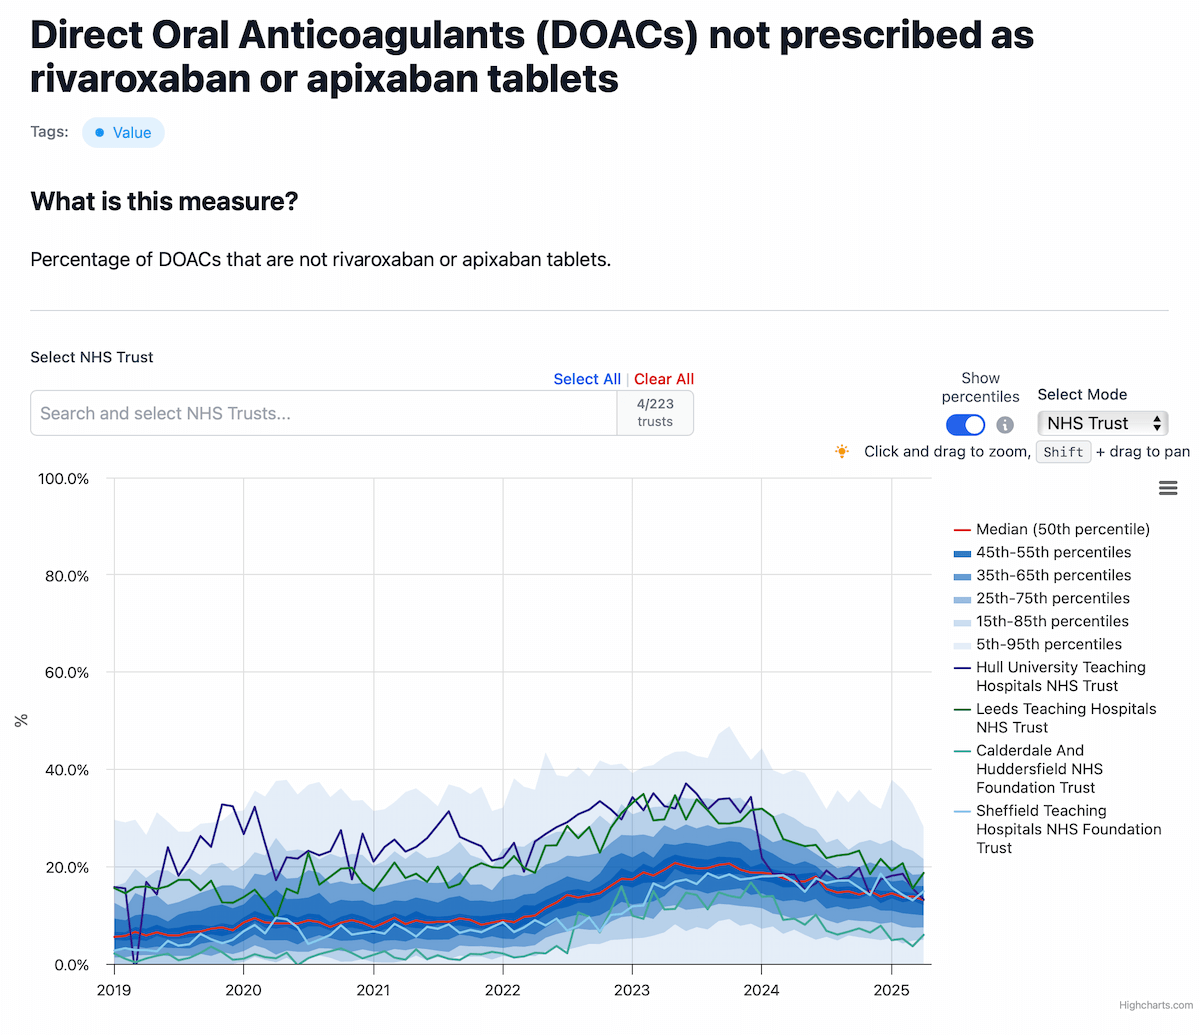Toggle Sheffield Teaching Hospitals legend entry
This screenshot has height=1035, width=1200.
click(x=1068, y=829)
